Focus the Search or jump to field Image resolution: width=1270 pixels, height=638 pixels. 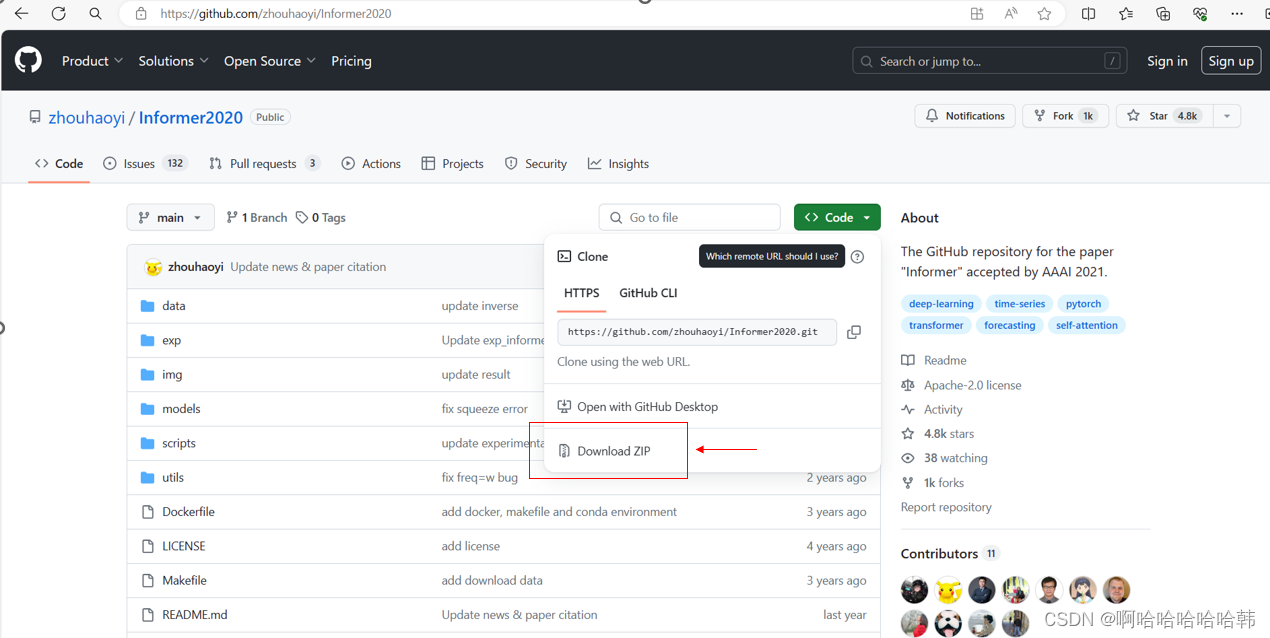(990, 61)
